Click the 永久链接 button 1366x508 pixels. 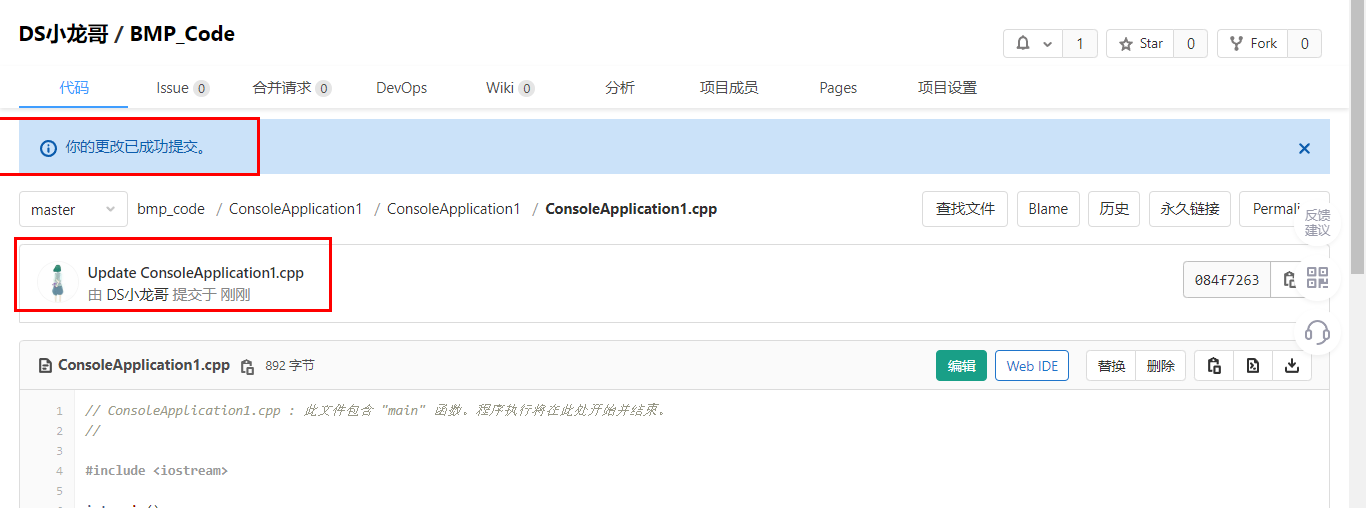(x=1189, y=209)
